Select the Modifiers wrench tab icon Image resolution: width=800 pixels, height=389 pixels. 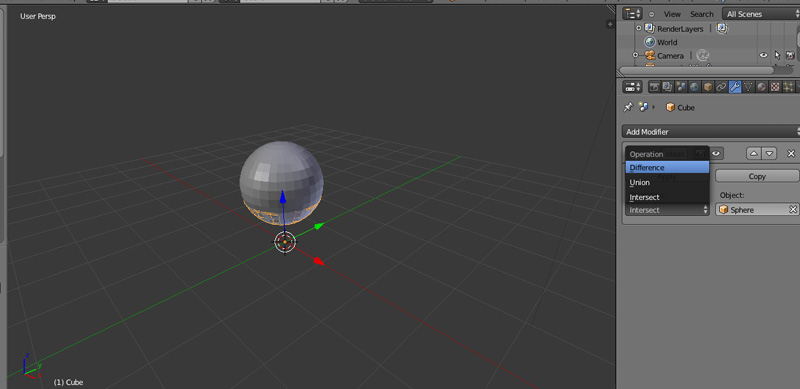click(x=735, y=87)
